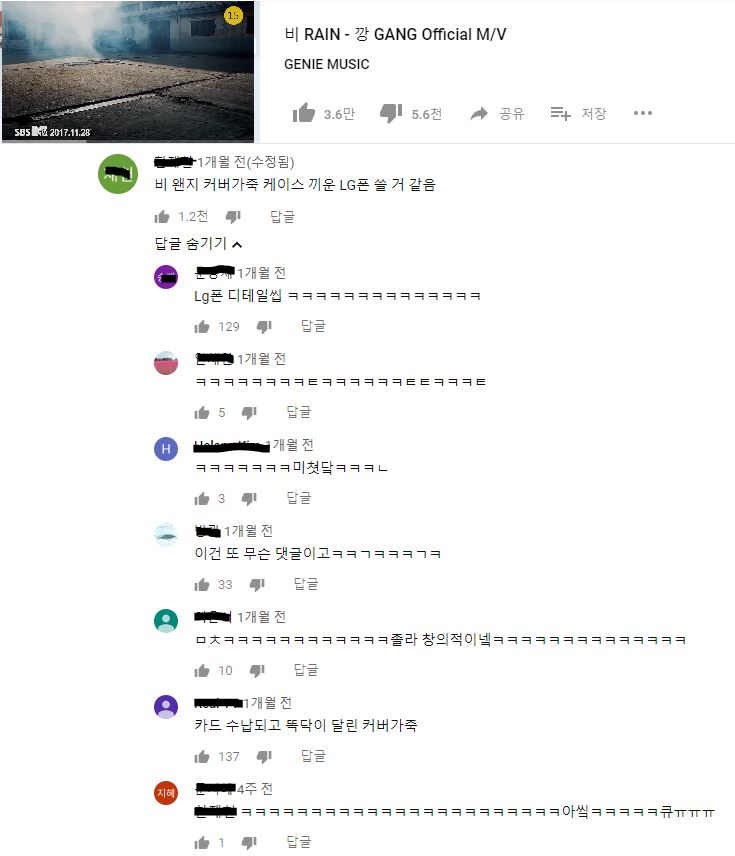Like the video with 3.6만 thumbs up
The width and height of the screenshot is (735, 856).
tap(304, 113)
